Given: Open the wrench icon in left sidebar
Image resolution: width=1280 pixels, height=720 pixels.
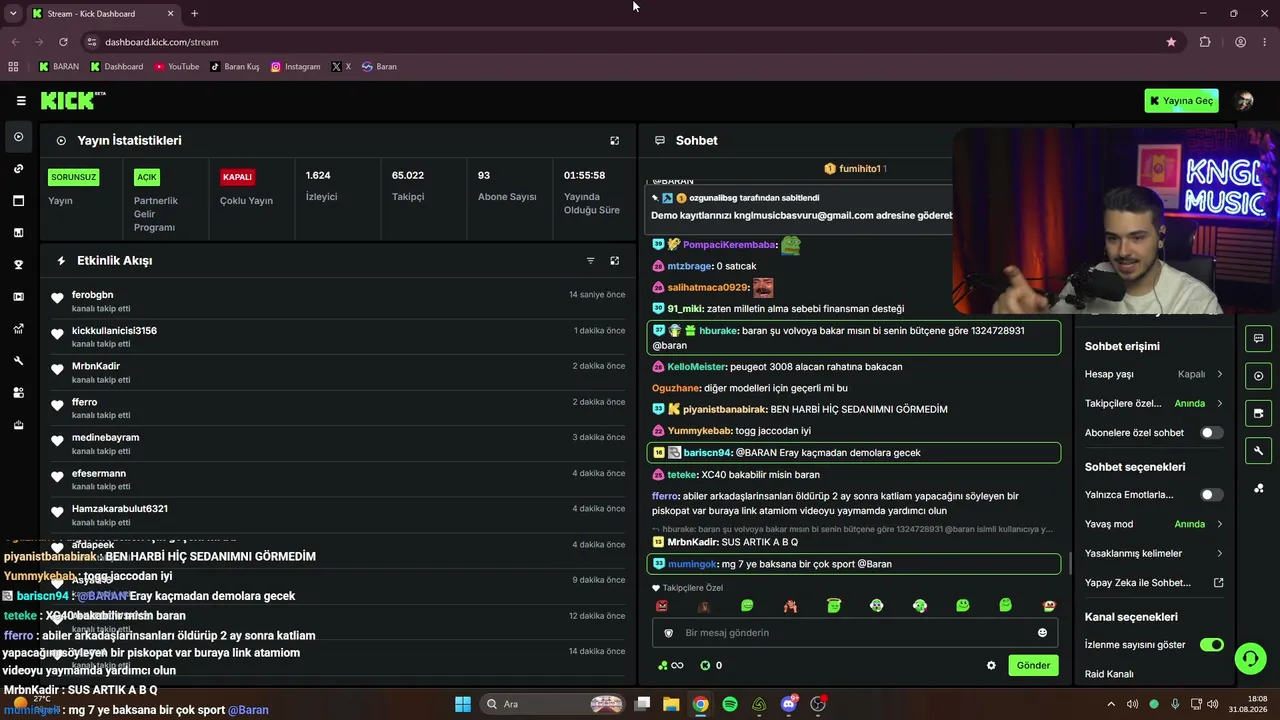Looking at the screenshot, I should click(x=18, y=361).
